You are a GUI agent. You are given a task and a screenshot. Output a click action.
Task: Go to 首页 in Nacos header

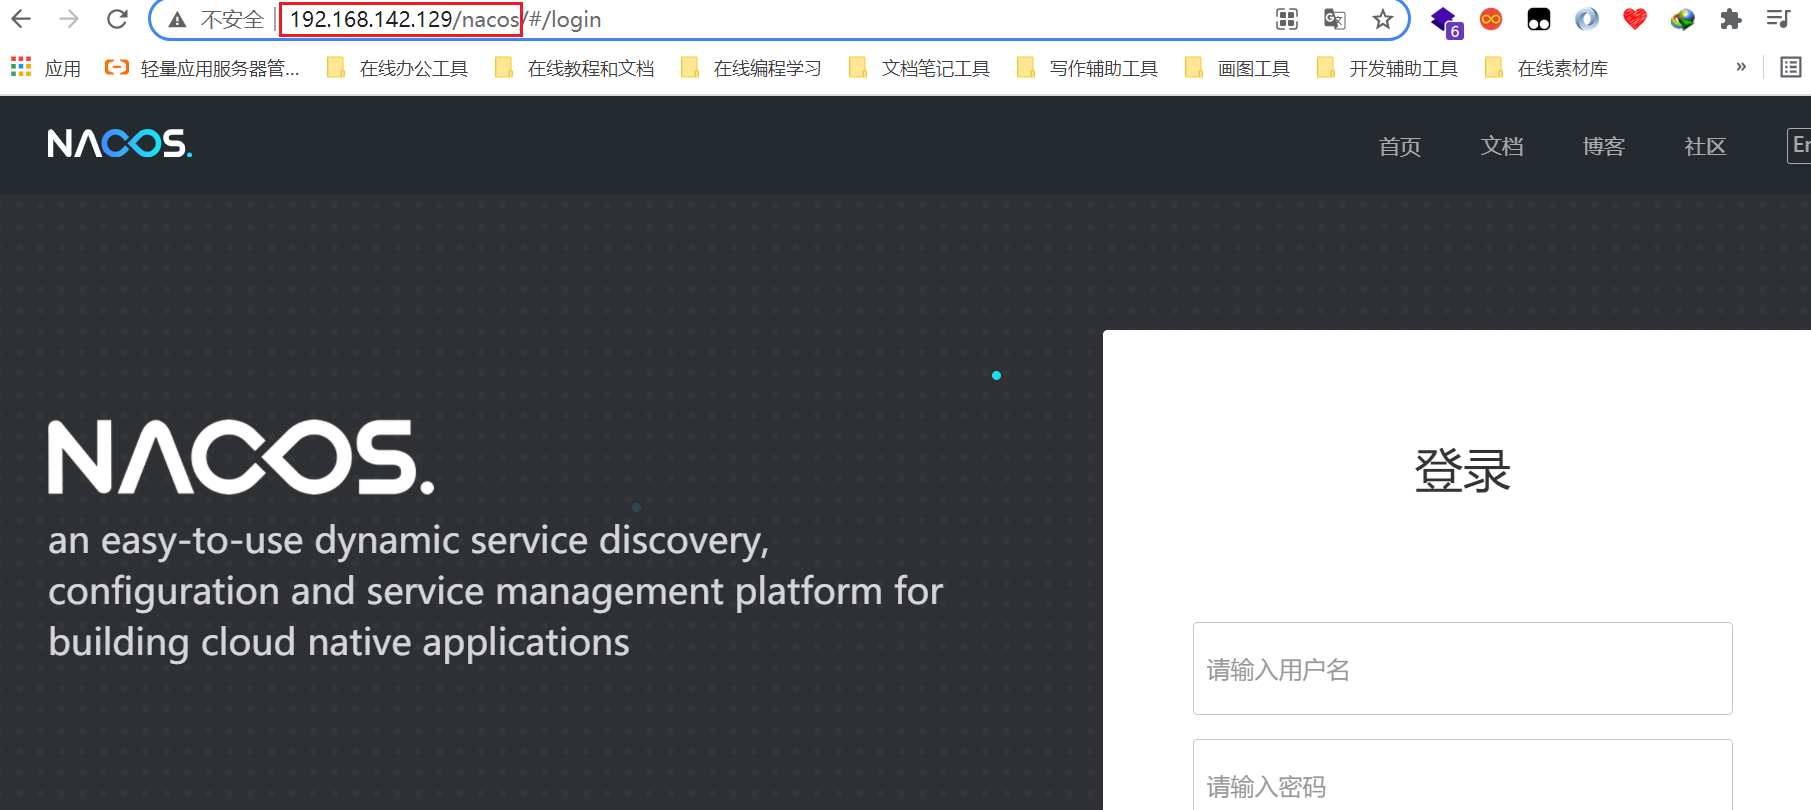click(x=1399, y=146)
